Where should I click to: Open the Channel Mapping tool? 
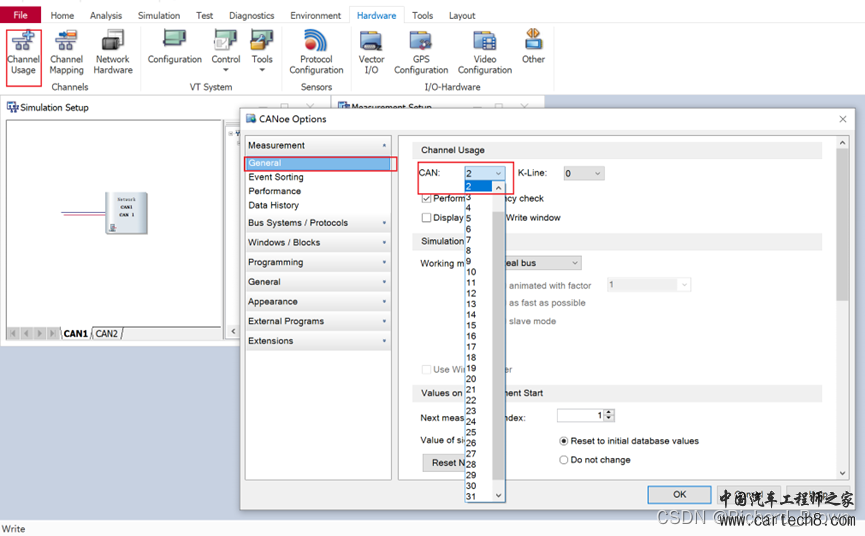coord(66,51)
